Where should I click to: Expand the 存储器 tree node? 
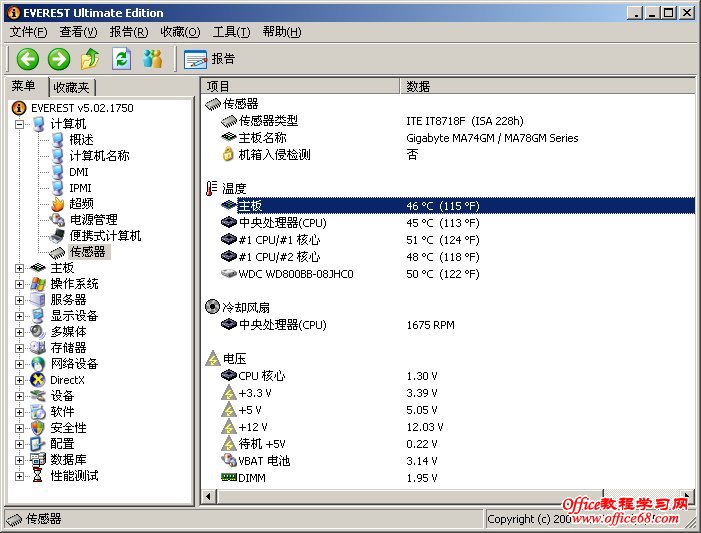[x=19, y=348]
